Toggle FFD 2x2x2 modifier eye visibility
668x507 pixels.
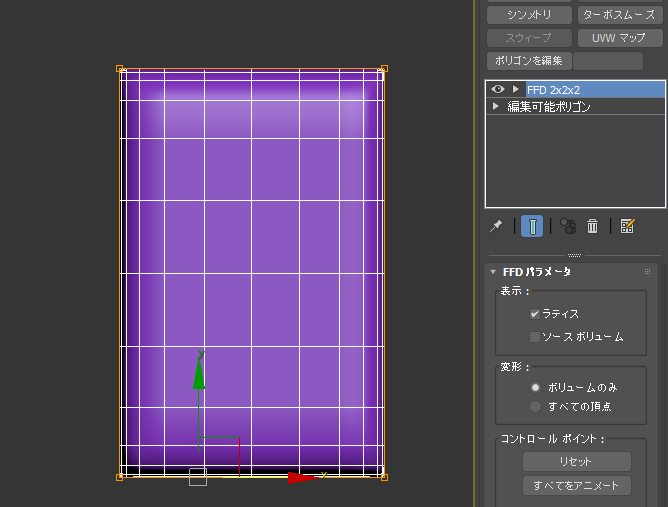(x=498, y=89)
